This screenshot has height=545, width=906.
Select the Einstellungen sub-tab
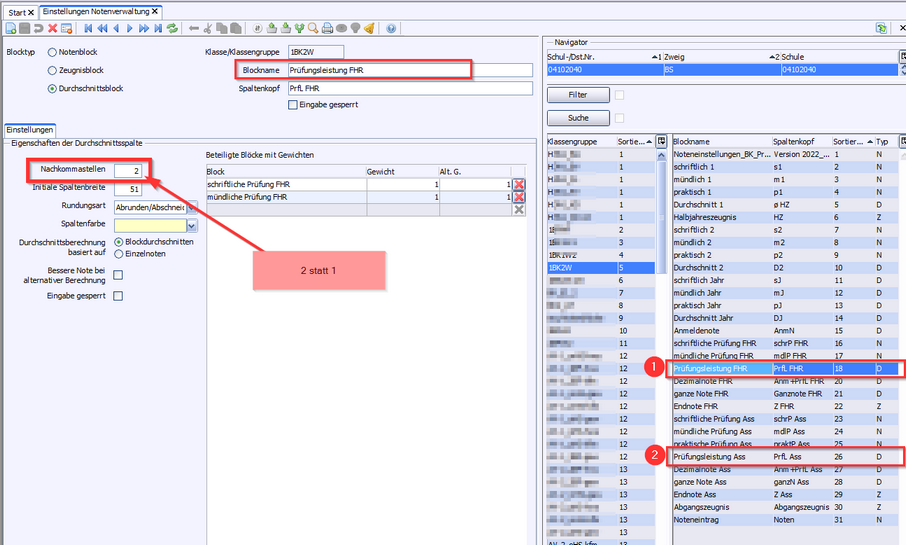pyautogui.click(x=30, y=130)
